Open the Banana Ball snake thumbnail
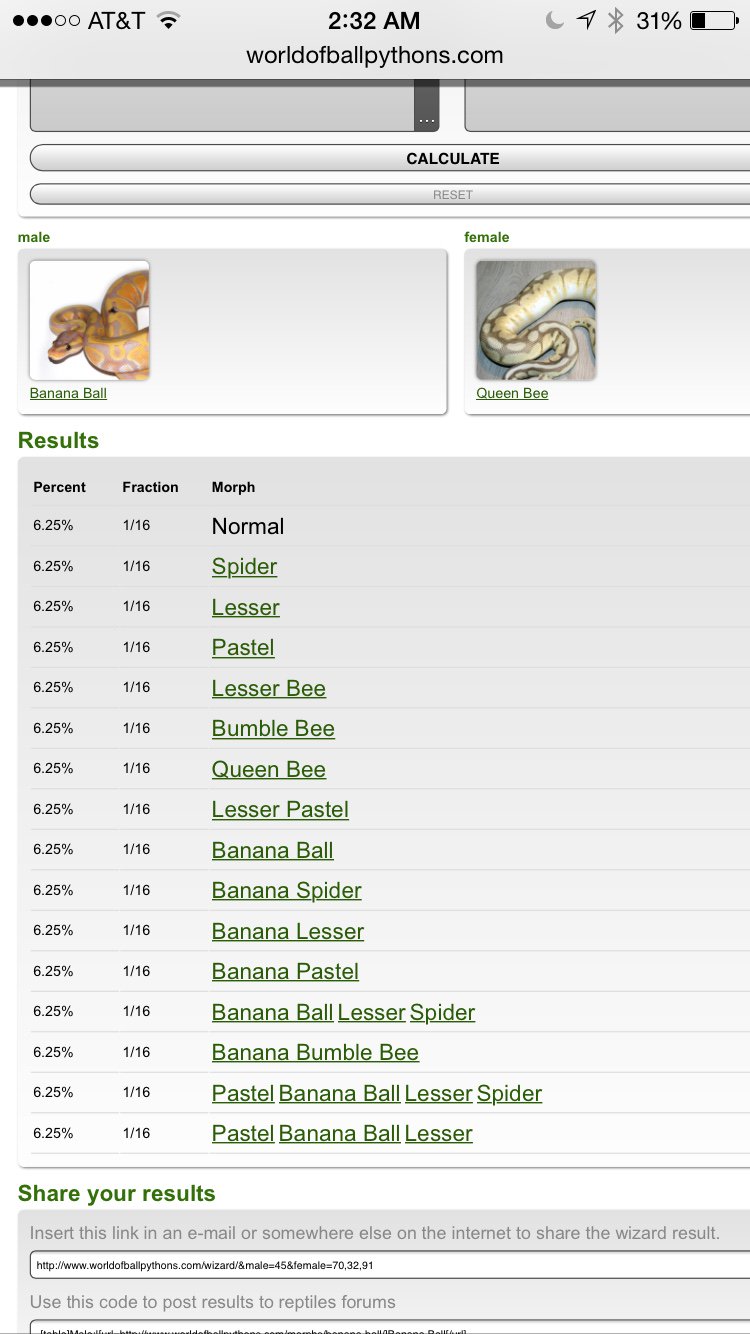 89,320
